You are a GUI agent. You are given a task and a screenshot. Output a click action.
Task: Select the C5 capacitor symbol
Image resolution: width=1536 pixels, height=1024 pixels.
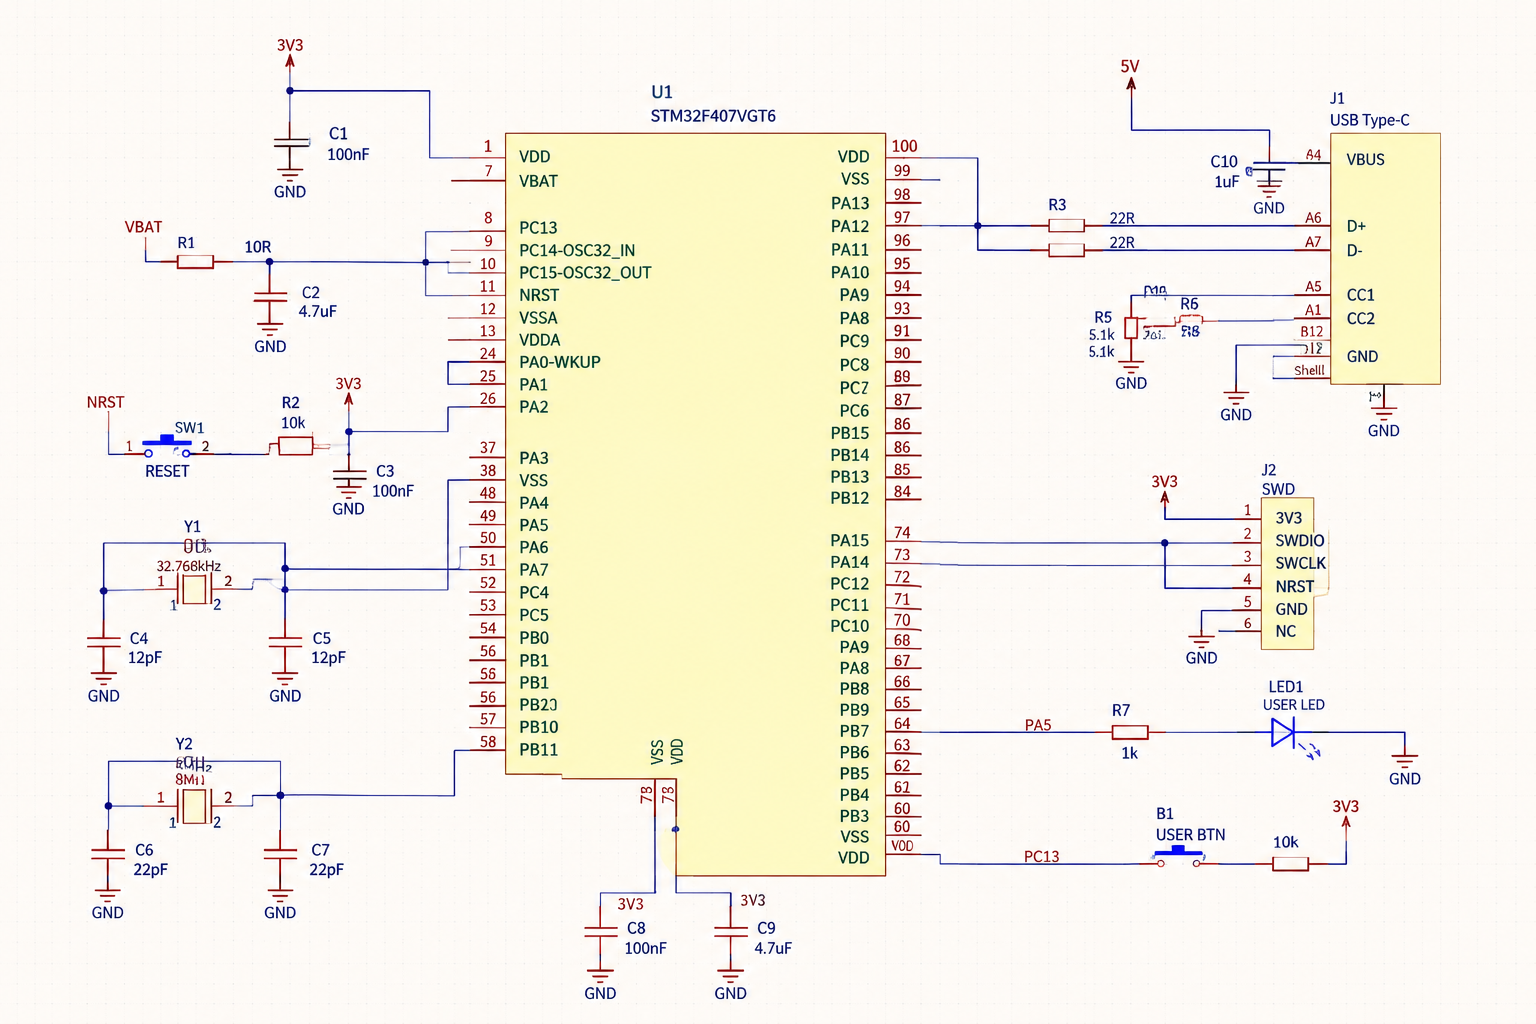[x=285, y=640]
